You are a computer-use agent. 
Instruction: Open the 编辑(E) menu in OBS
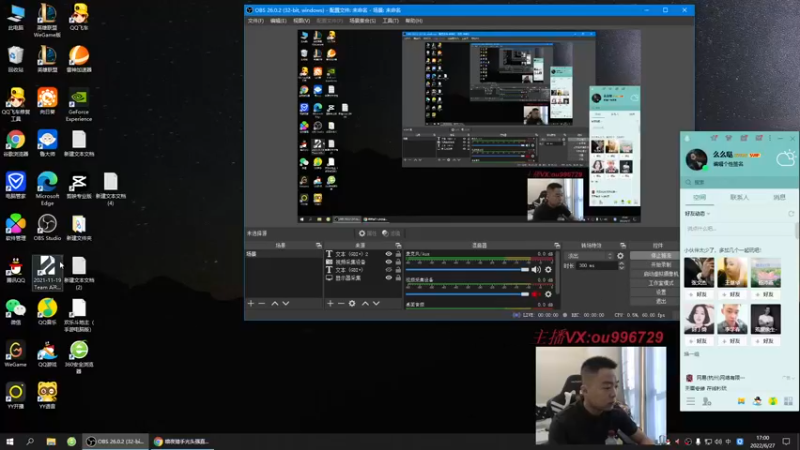click(278, 21)
